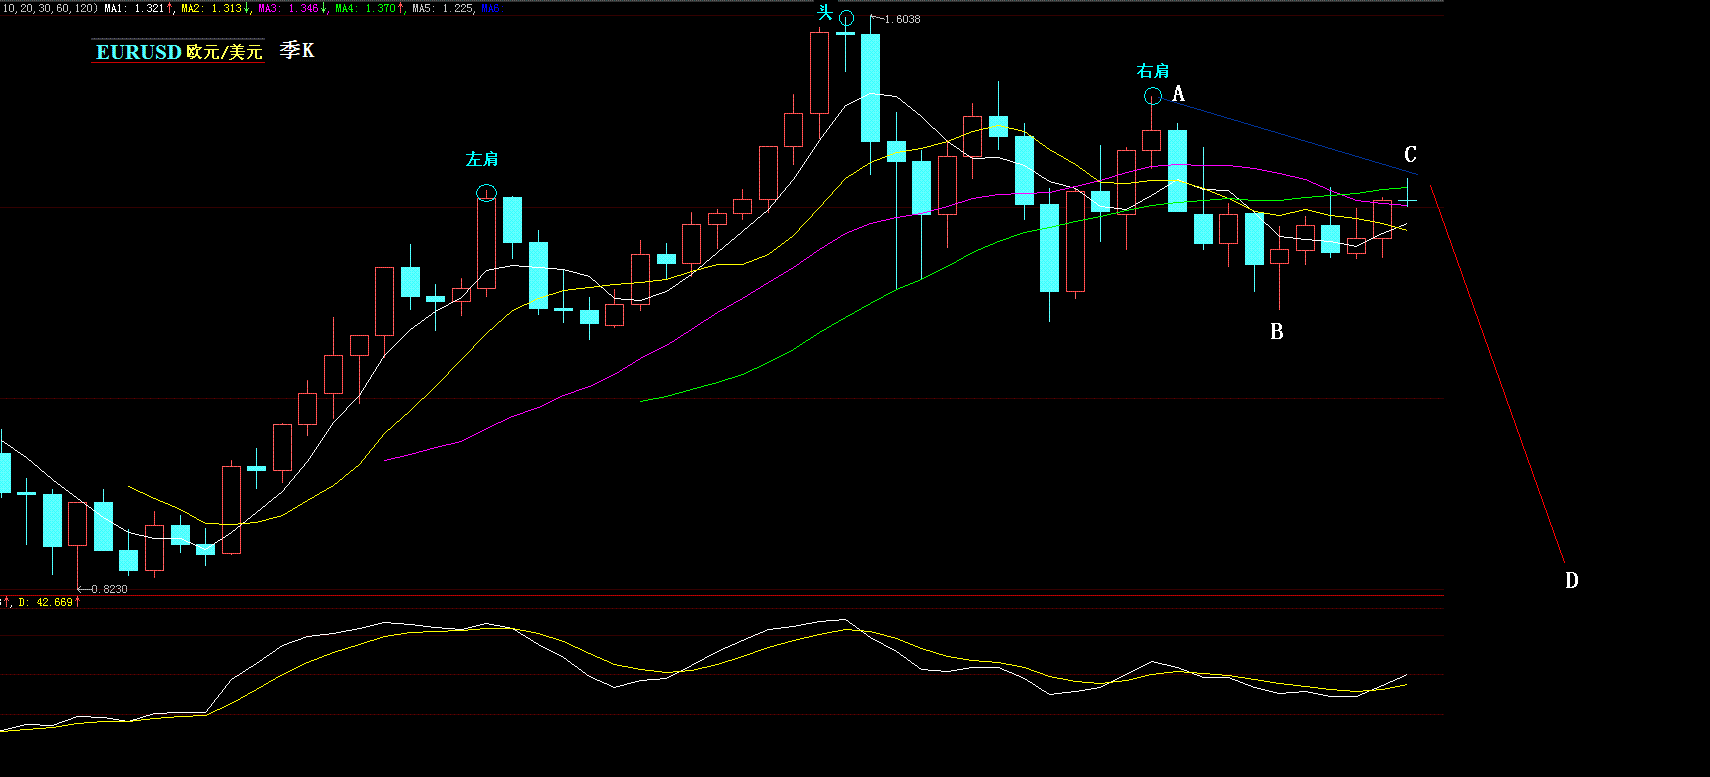Click the low price label 0.8230
The width and height of the screenshot is (1710, 777).
tap(109, 589)
